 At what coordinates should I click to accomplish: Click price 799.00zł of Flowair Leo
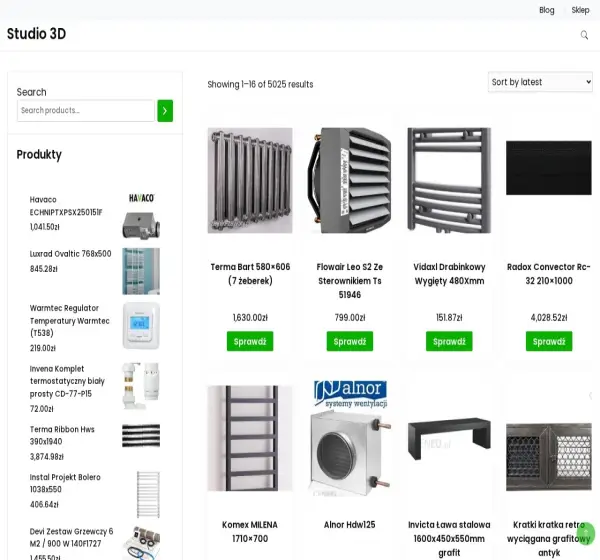(x=350, y=318)
